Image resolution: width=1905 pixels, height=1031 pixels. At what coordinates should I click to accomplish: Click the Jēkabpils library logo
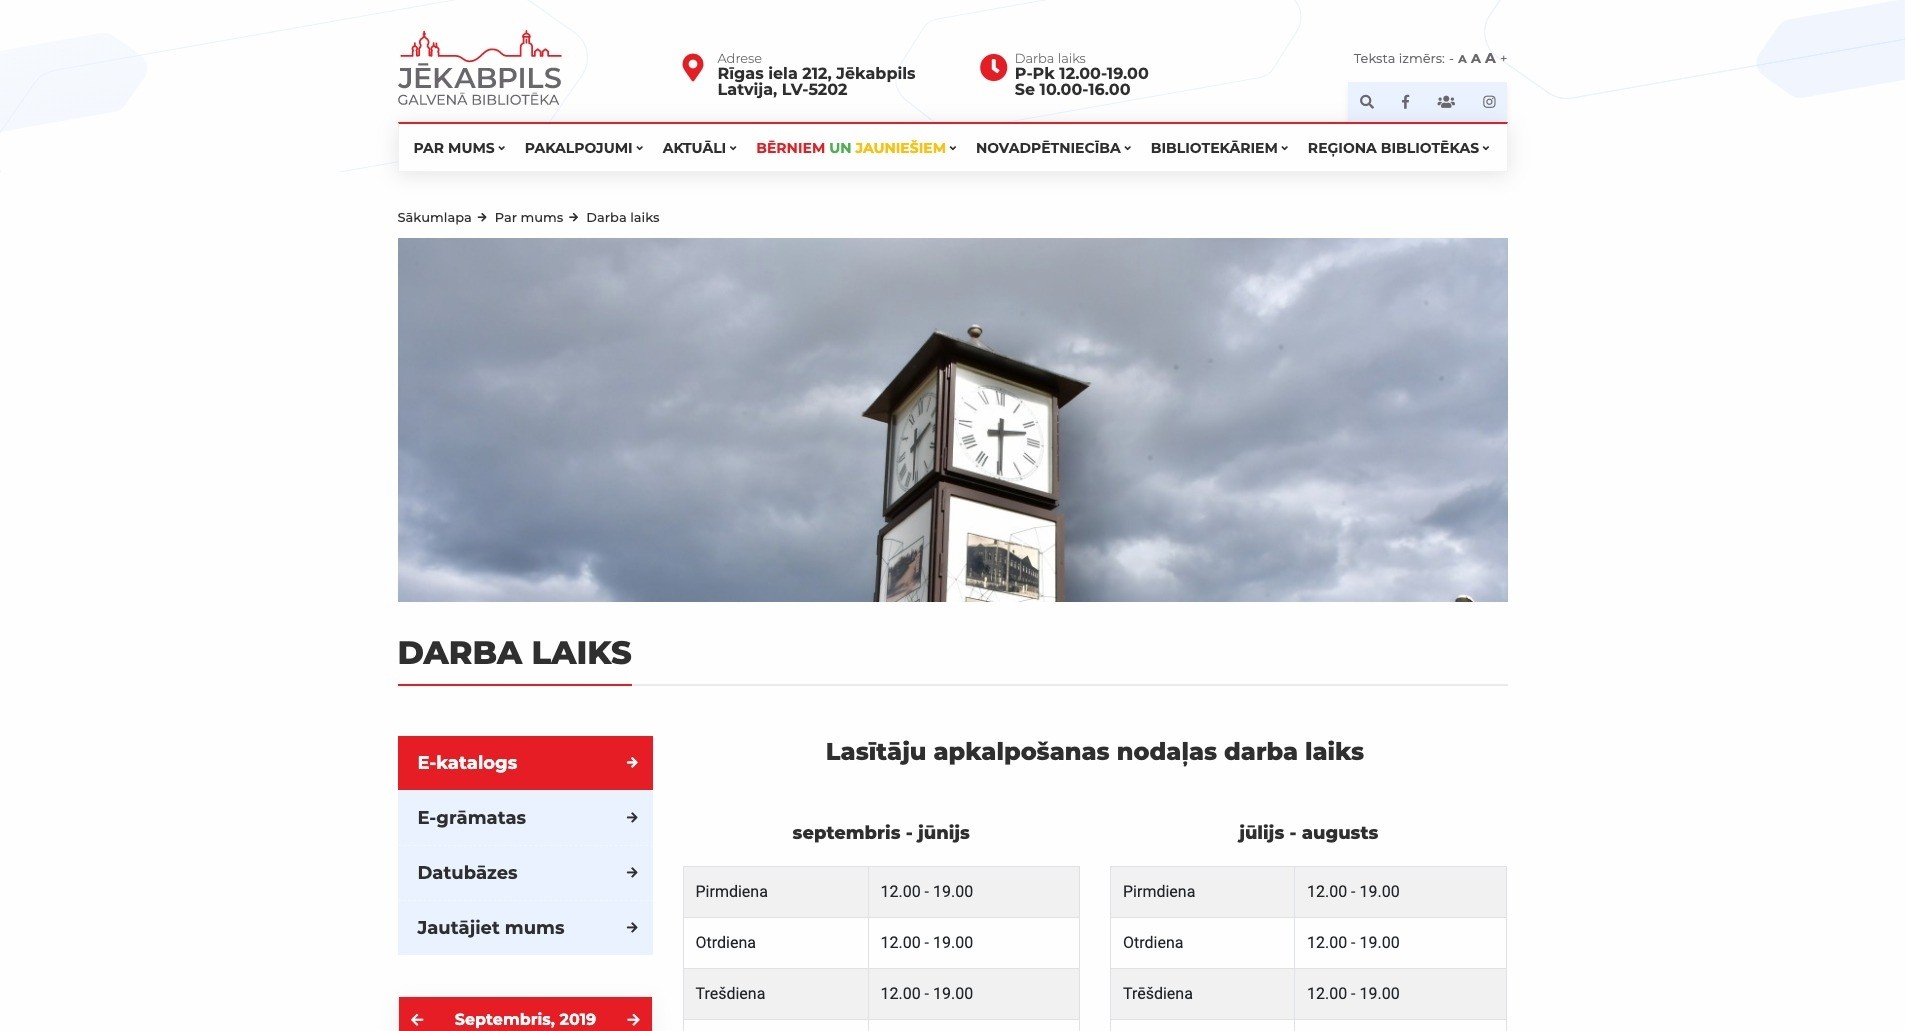click(480, 69)
